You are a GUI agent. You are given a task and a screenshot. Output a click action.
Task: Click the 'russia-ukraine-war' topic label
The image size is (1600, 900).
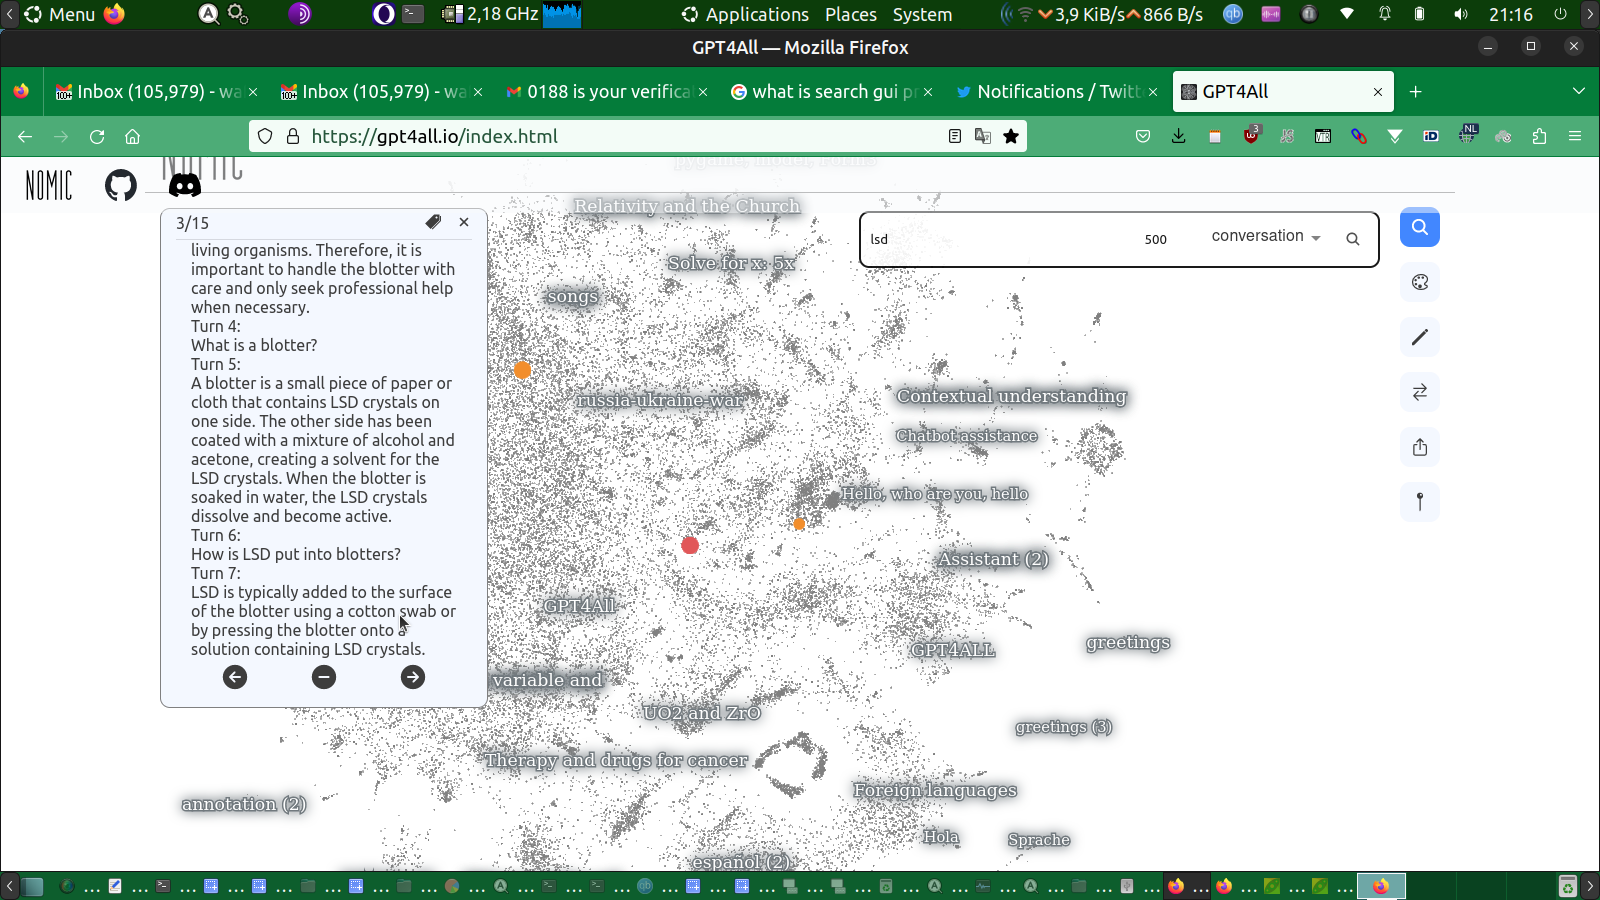coord(660,400)
